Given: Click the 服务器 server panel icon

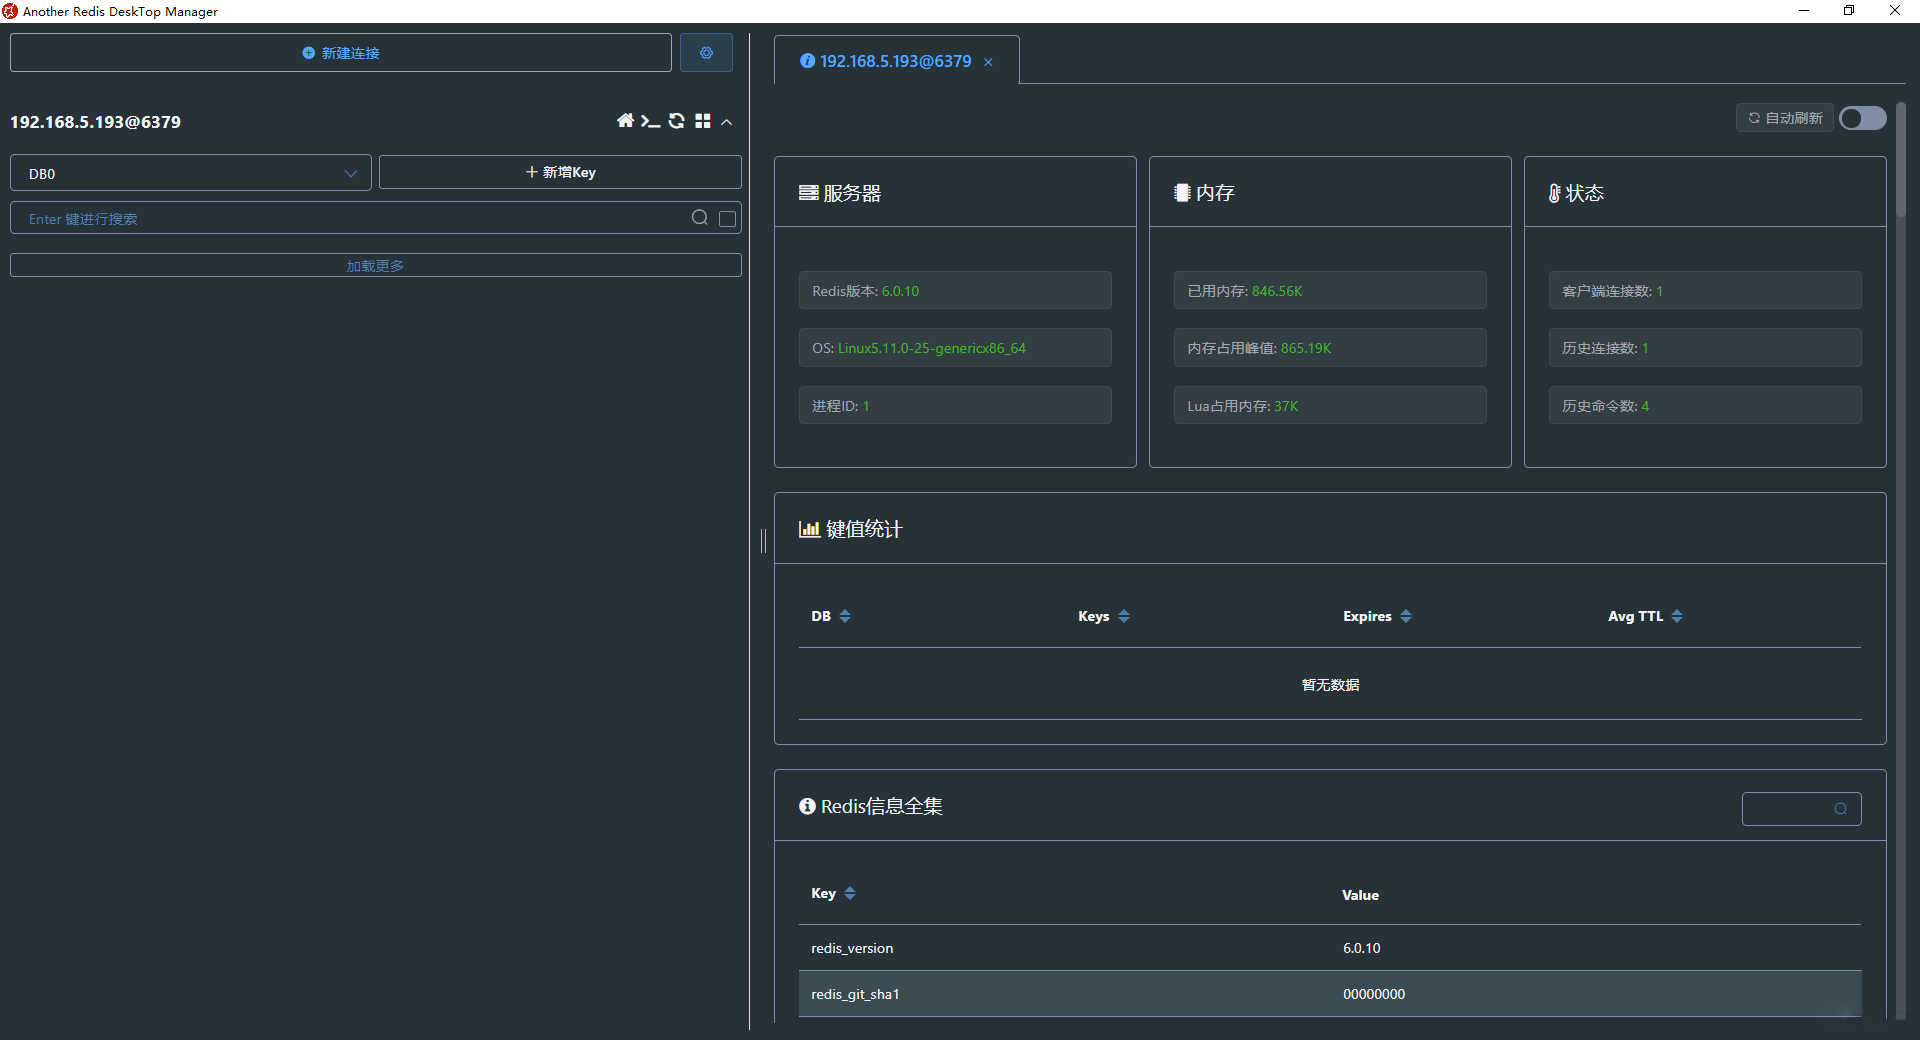Looking at the screenshot, I should (x=808, y=193).
